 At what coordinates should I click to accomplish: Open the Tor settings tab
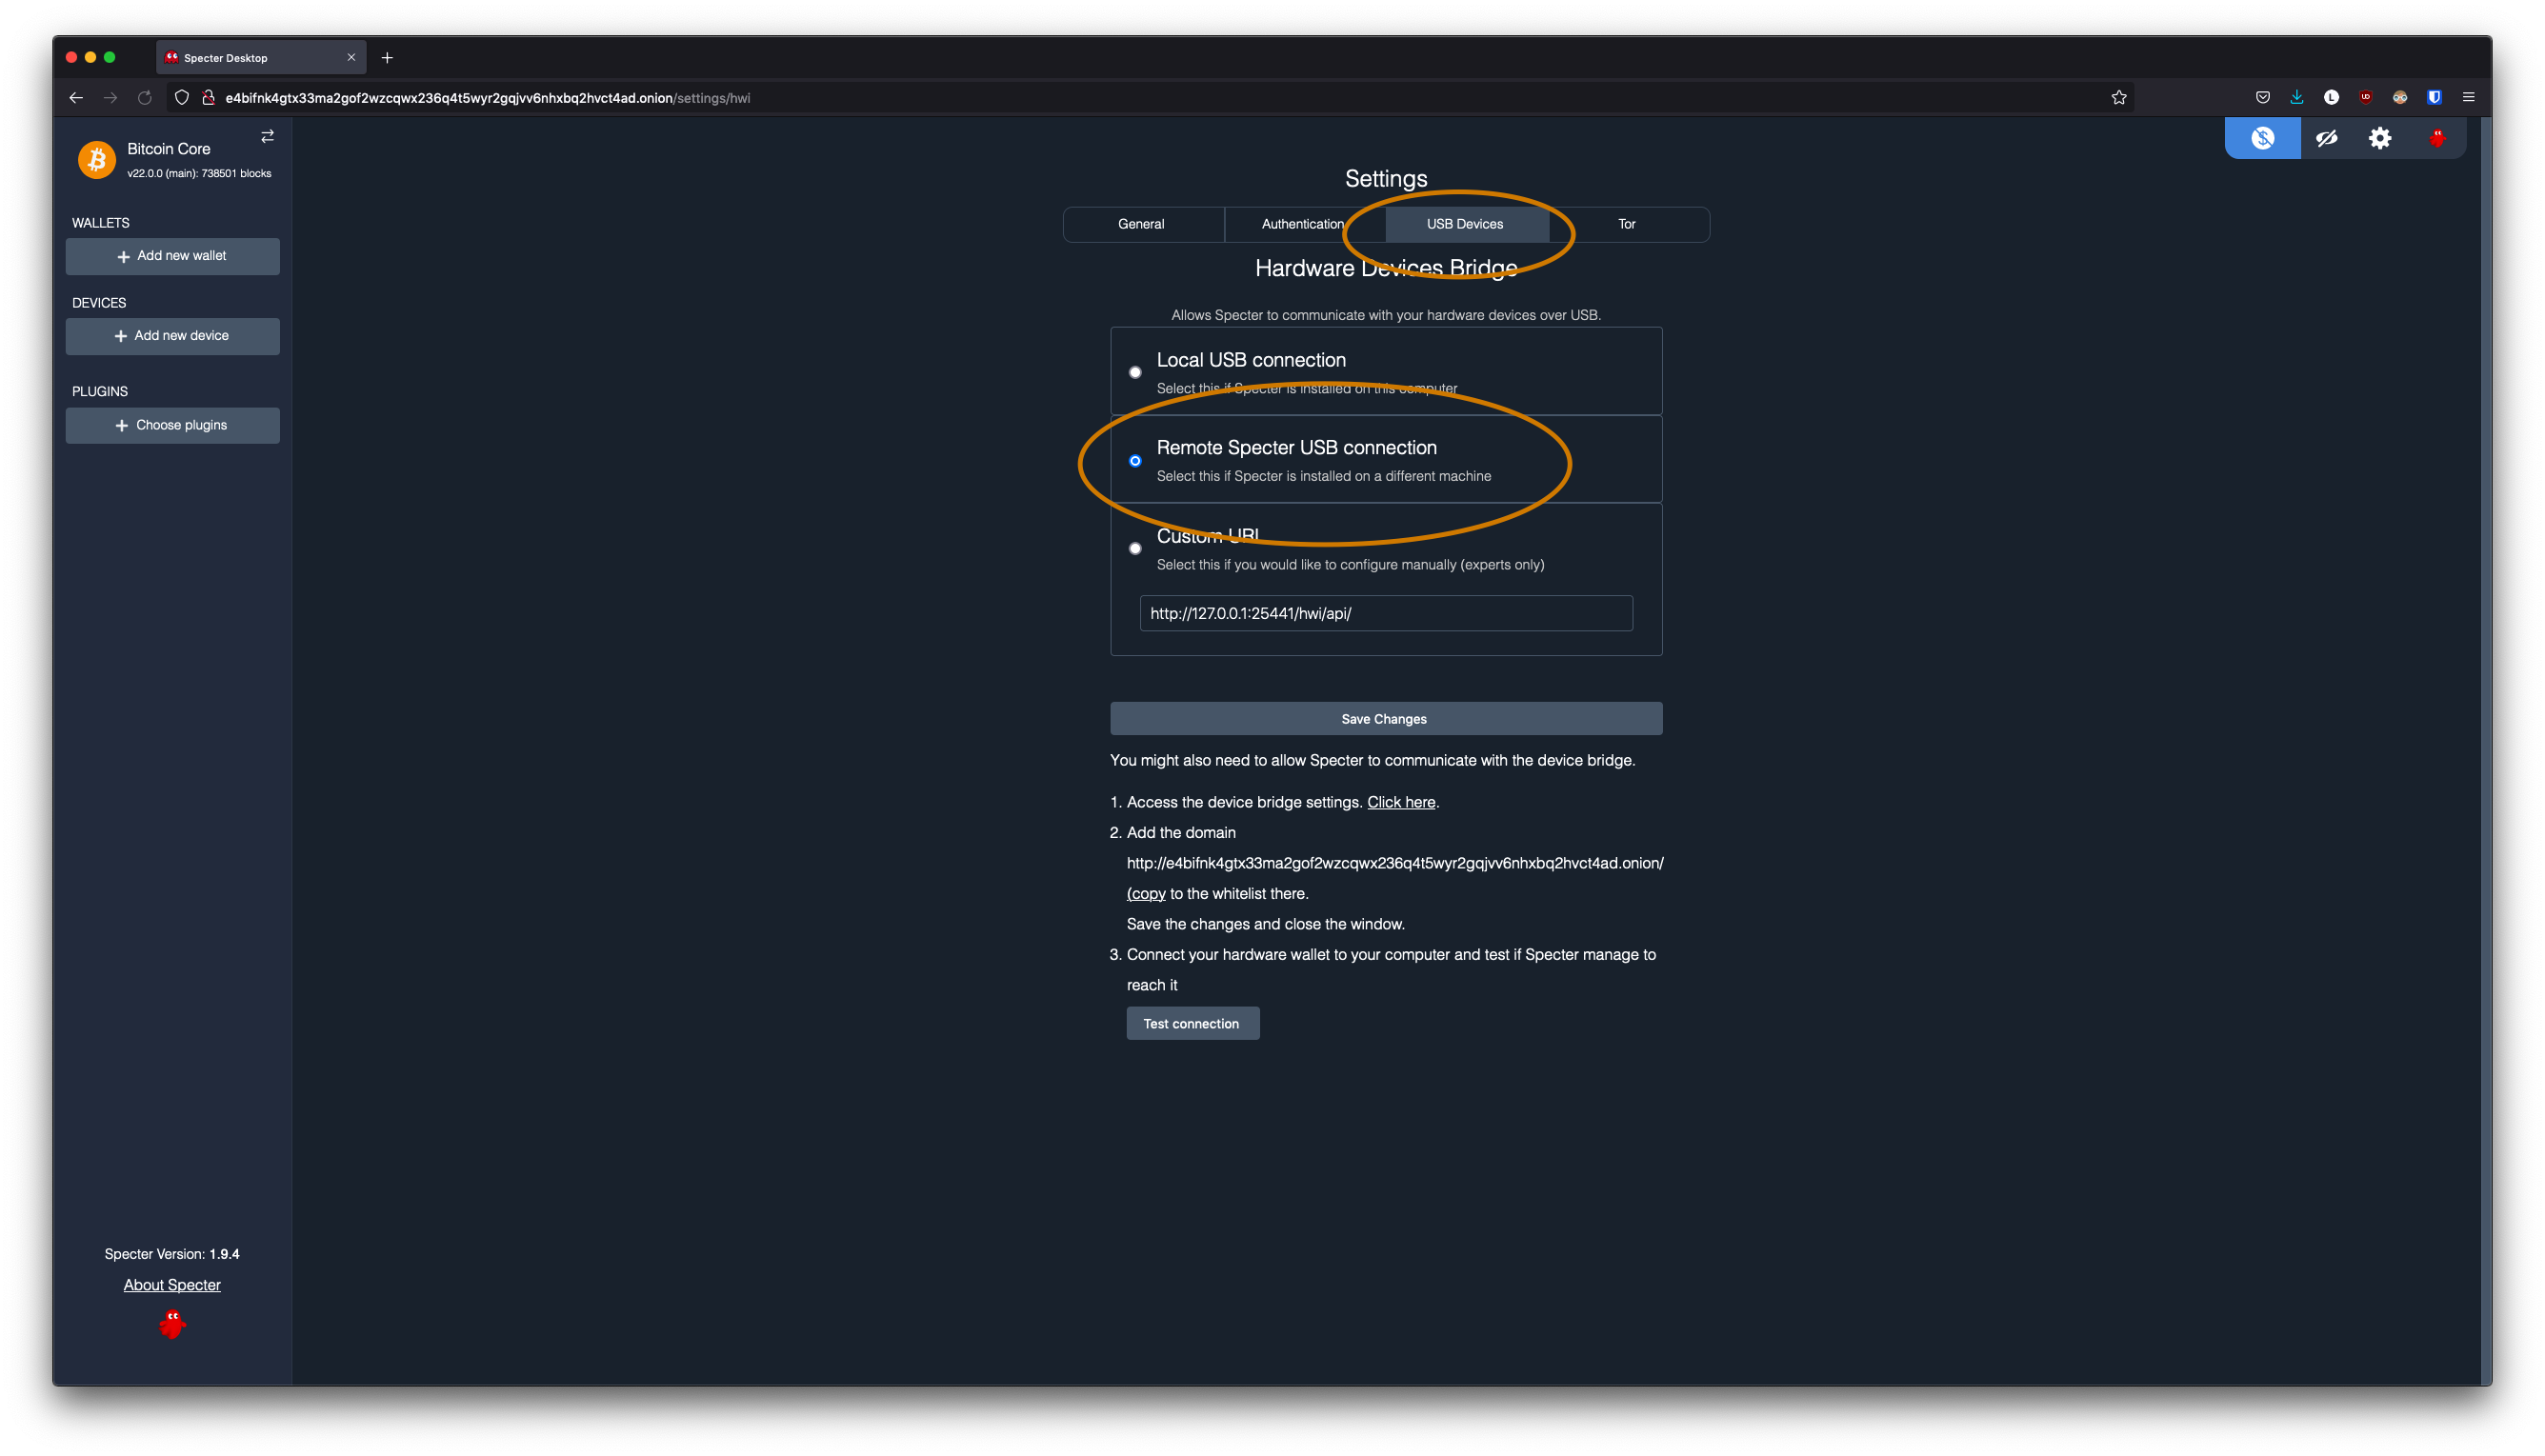1627,224
